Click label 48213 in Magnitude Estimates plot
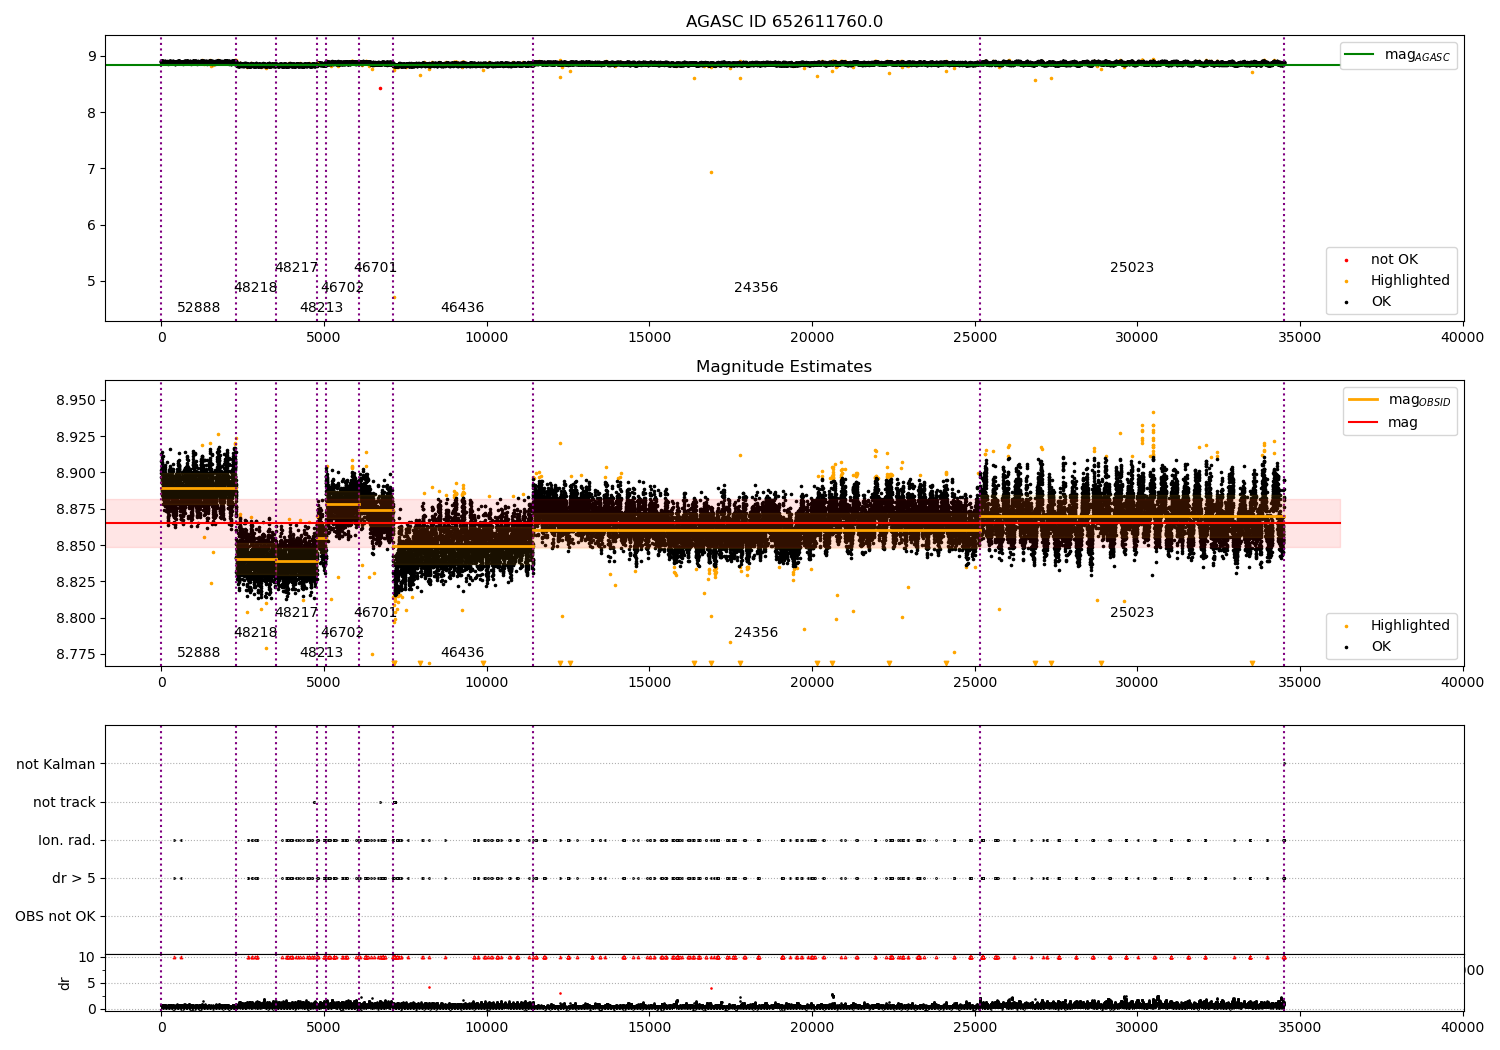 pos(321,653)
